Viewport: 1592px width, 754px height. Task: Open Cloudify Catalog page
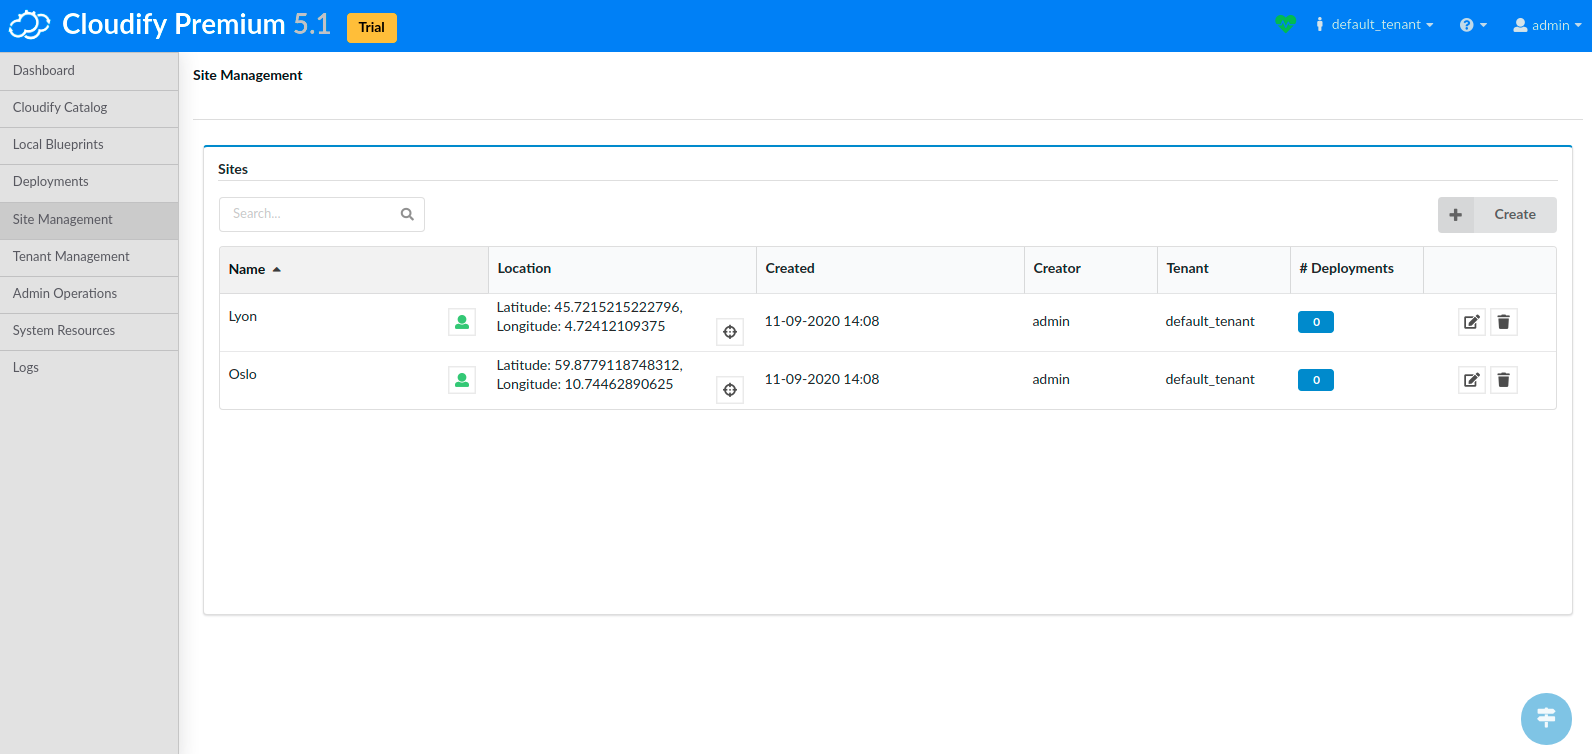pos(89,108)
